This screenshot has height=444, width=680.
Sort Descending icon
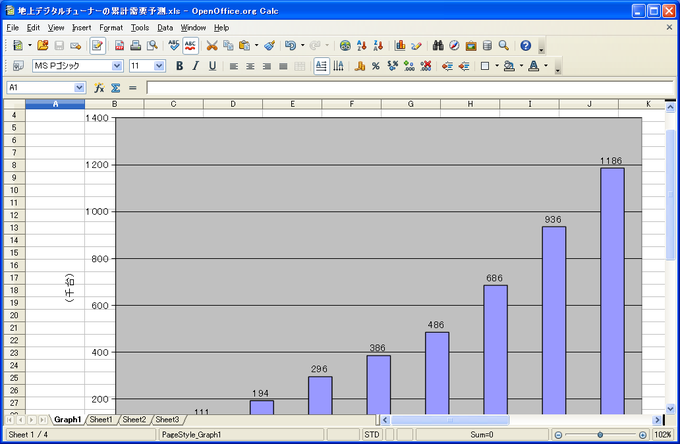click(x=378, y=45)
